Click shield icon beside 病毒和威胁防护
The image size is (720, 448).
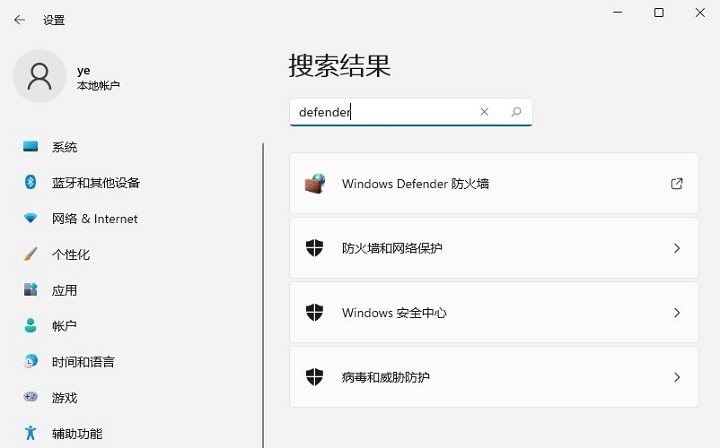[315, 377]
